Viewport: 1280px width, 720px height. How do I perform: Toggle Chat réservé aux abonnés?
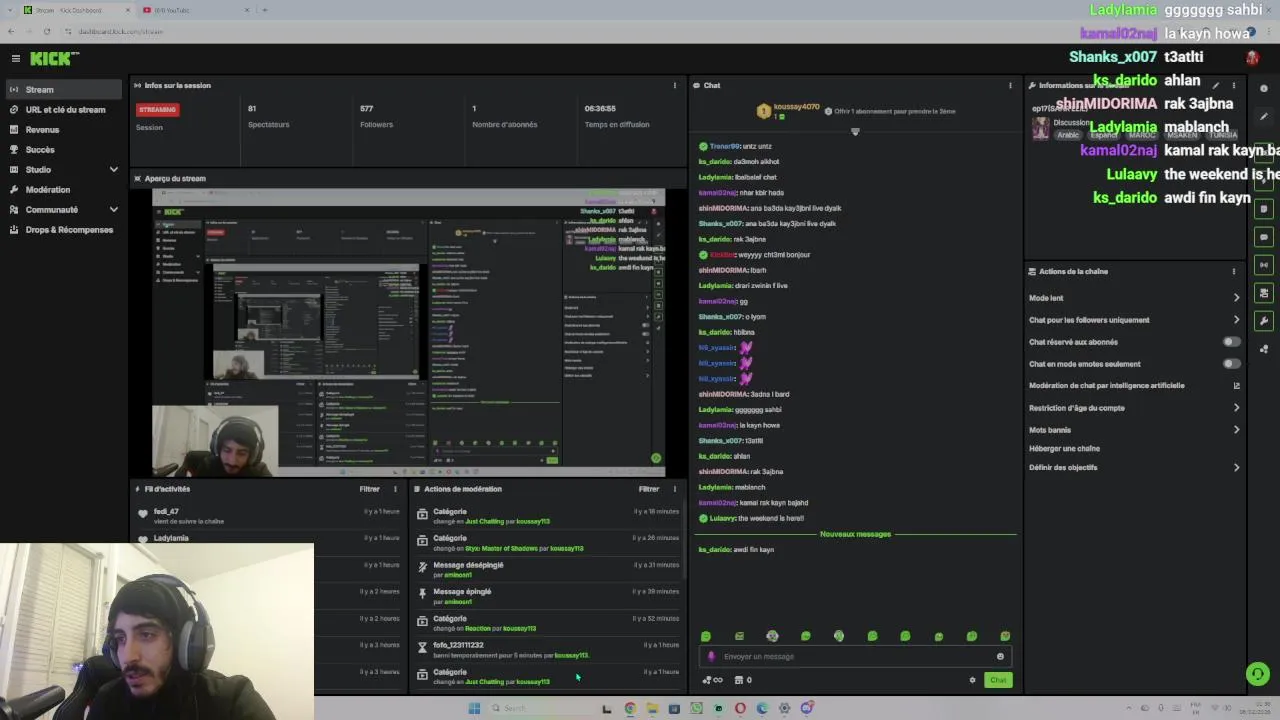[1231, 342]
